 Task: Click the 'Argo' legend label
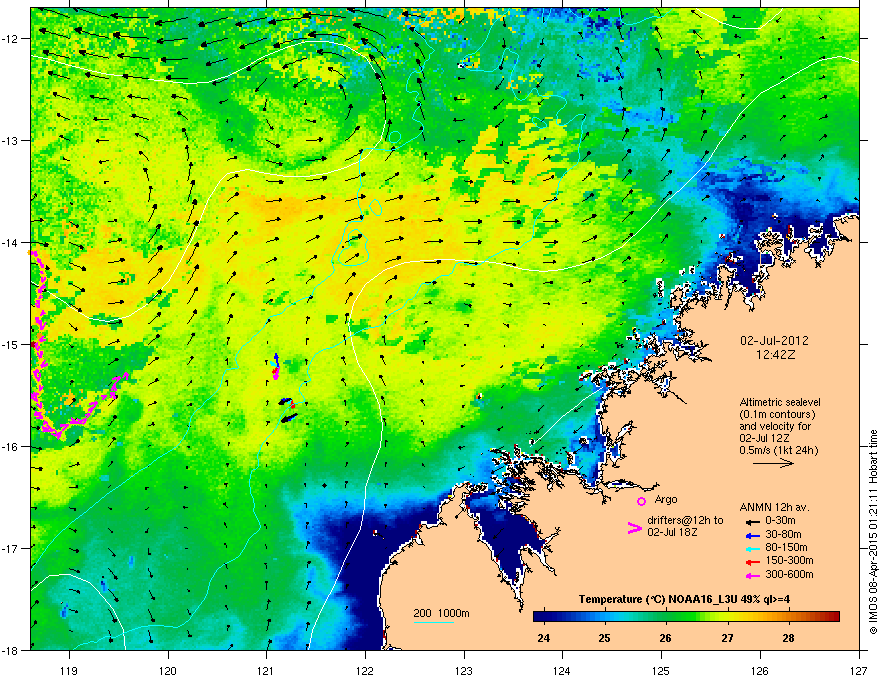666,499
